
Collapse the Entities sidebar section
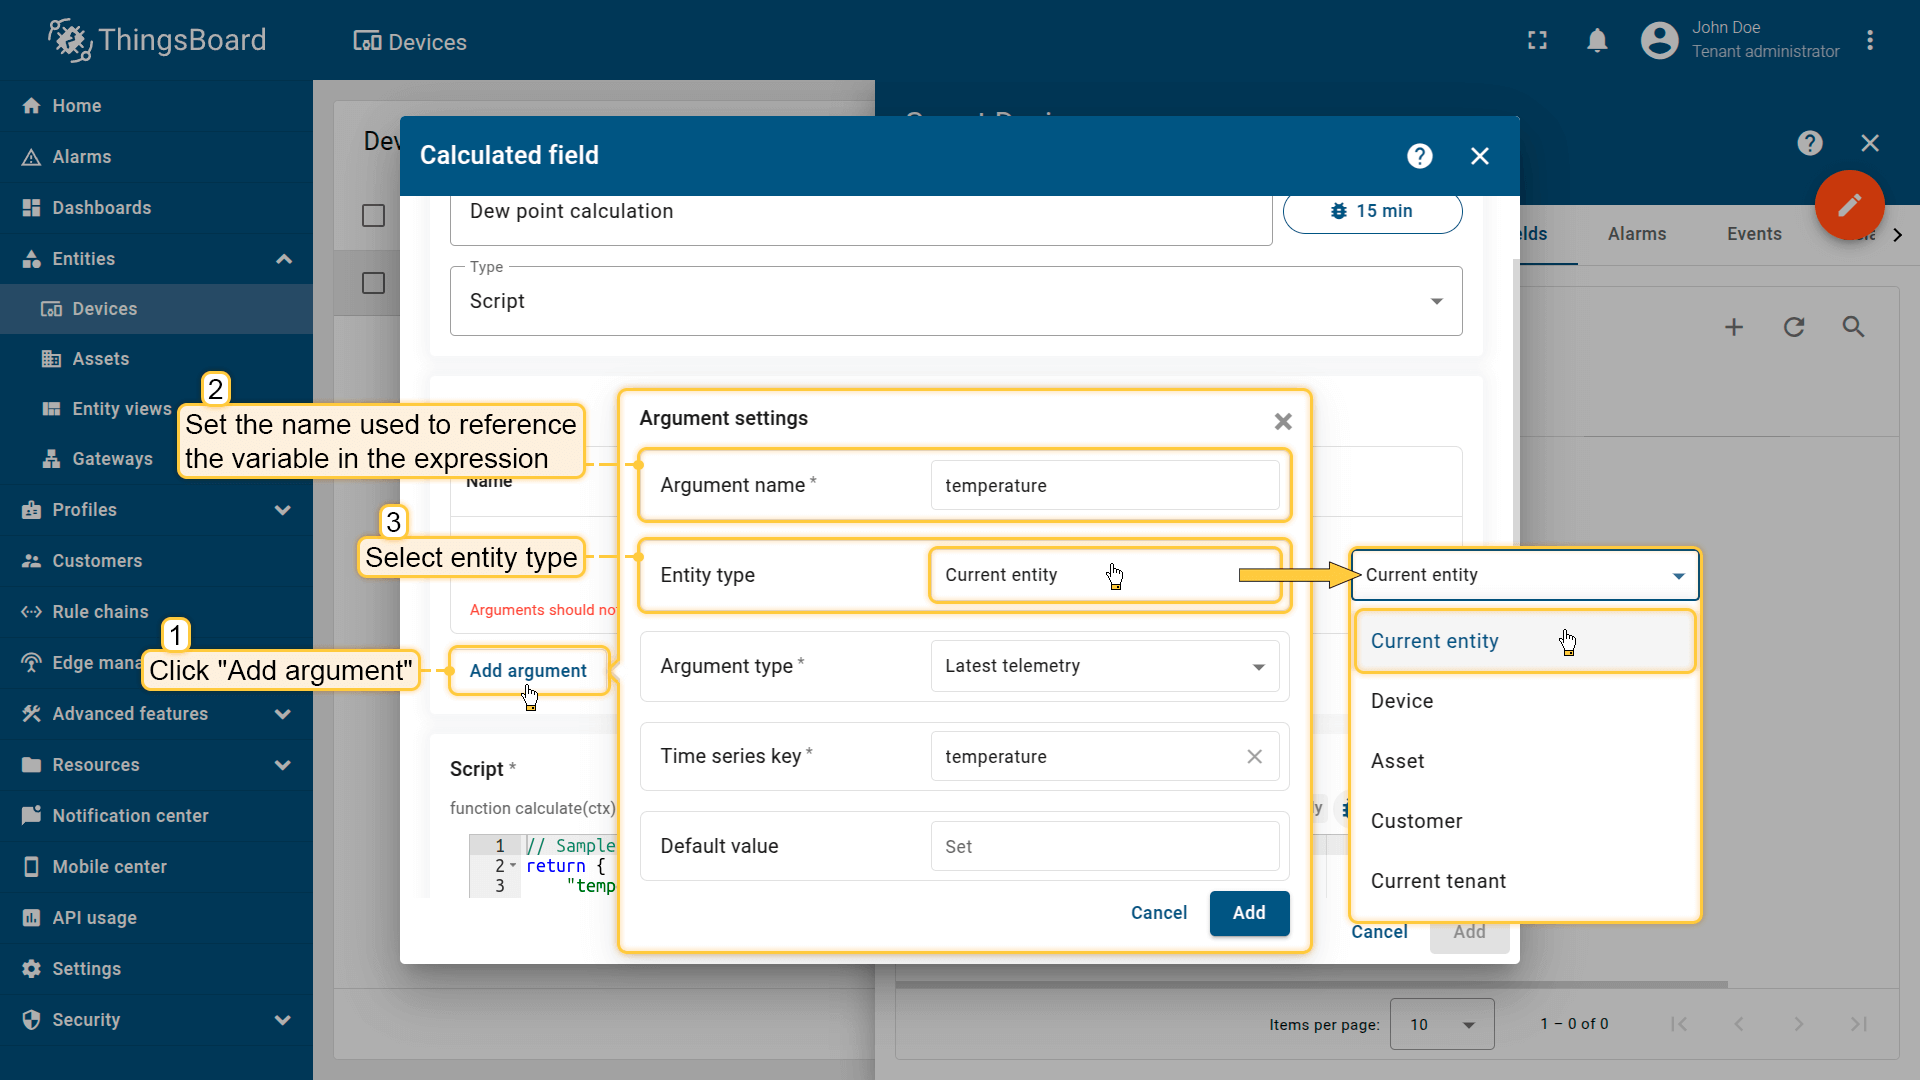283,259
